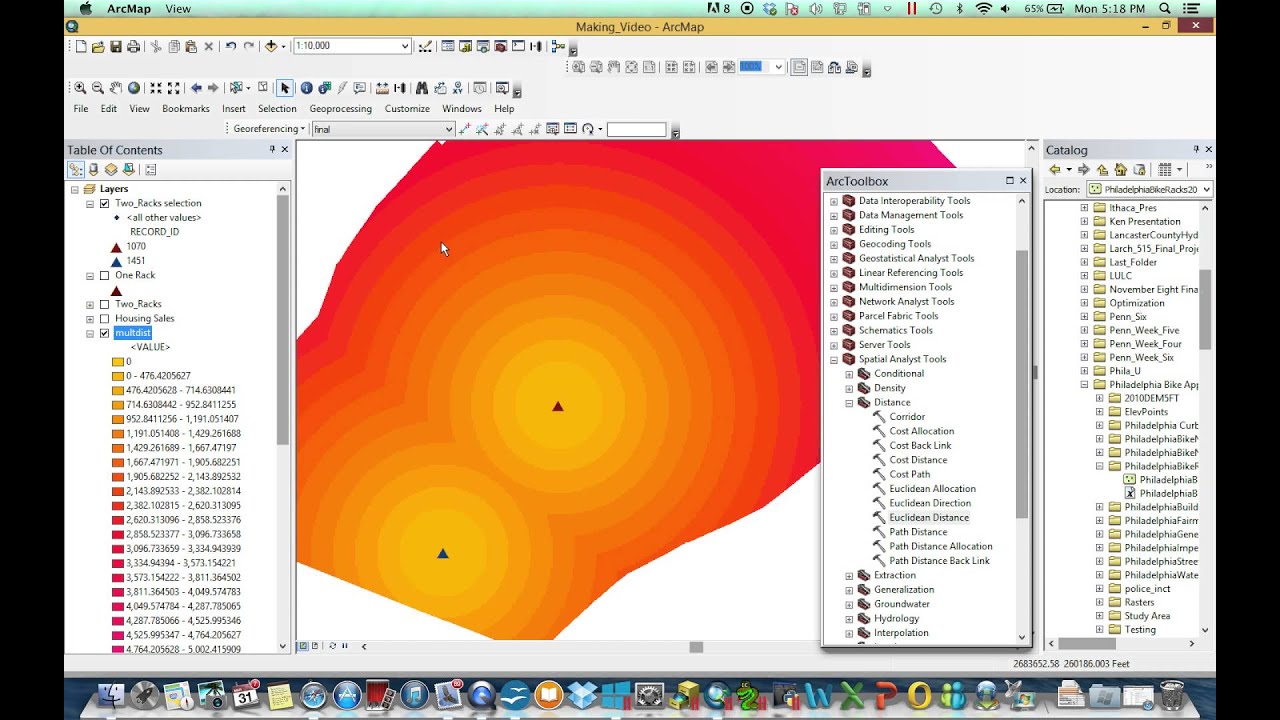
Task: Turn on the Two_Racks layer
Action: point(104,304)
